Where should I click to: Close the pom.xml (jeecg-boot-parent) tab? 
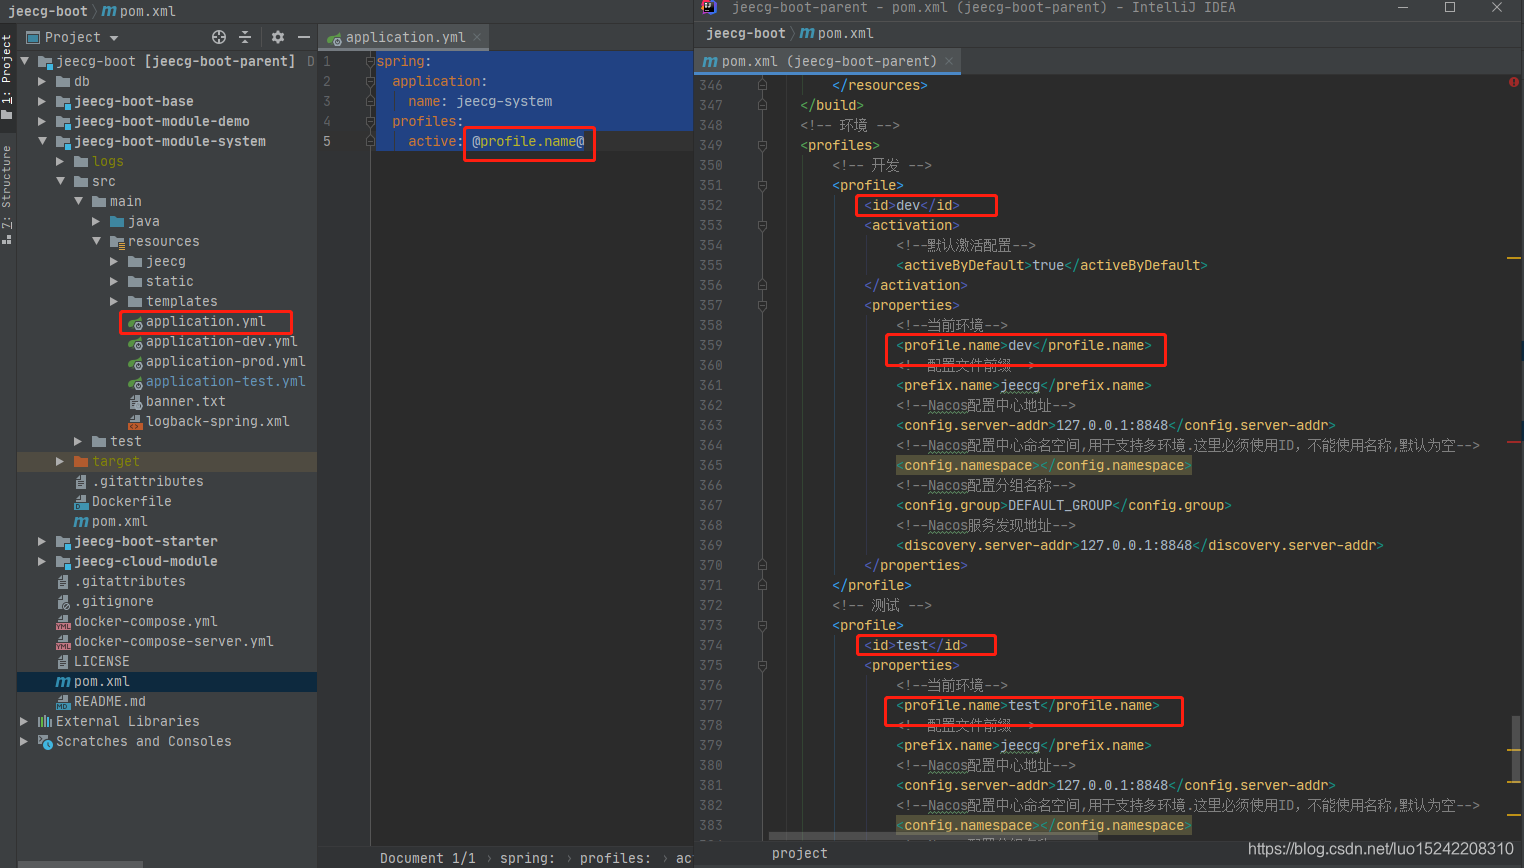click(948, 61)
